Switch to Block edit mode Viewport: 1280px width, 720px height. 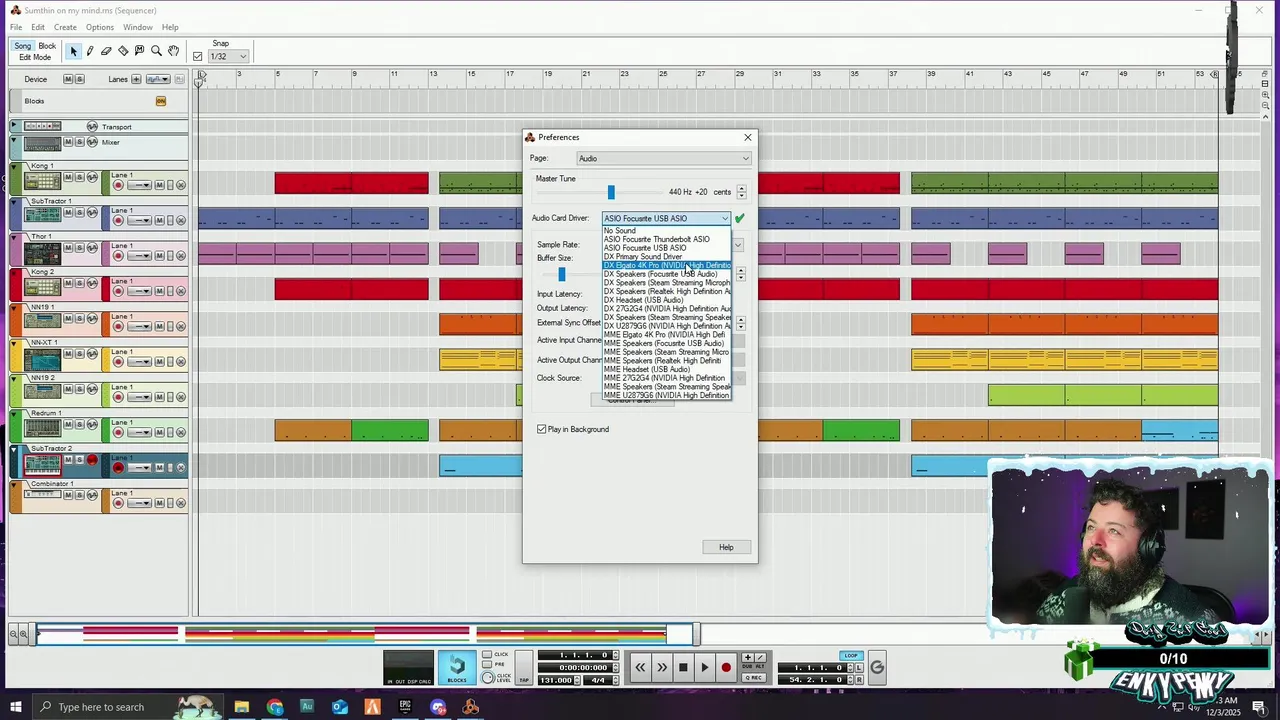pyautogui.click(x=47, y=46)
